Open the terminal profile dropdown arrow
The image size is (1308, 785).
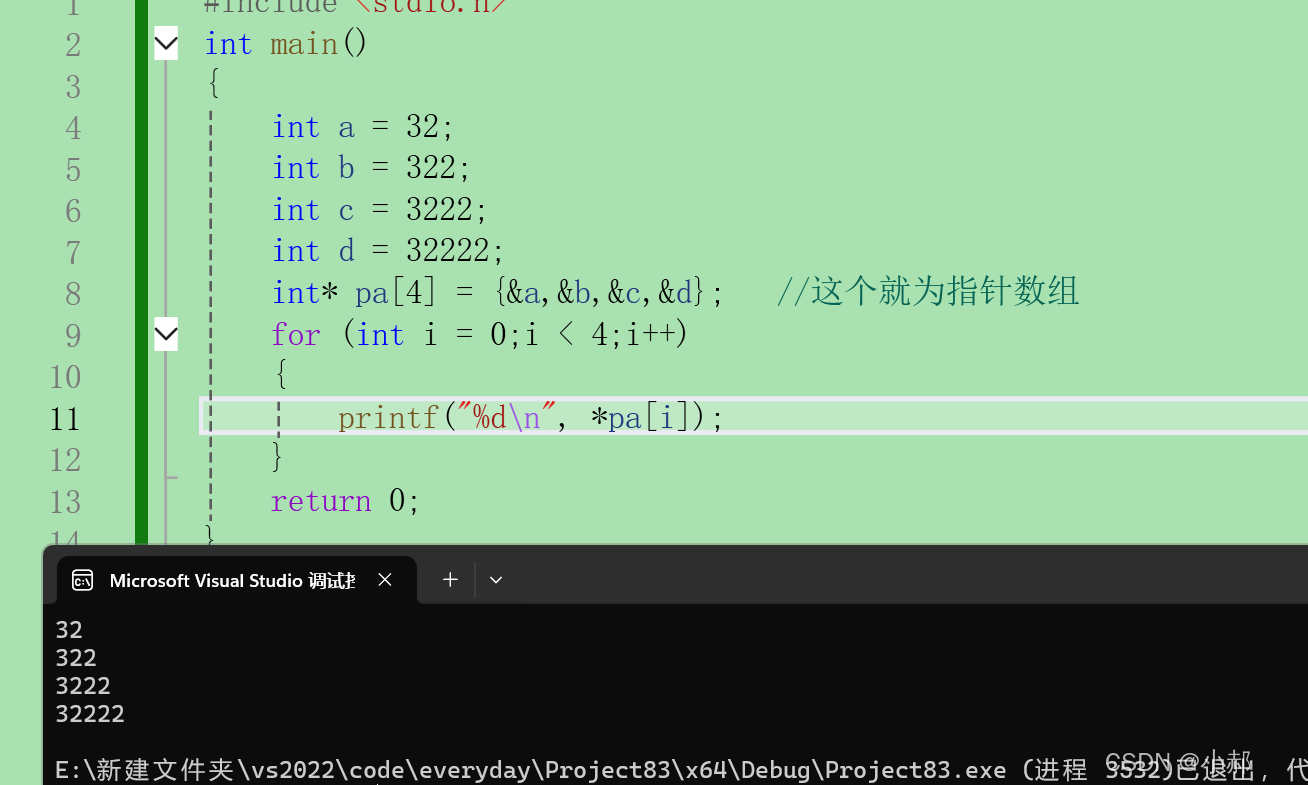pos(496,580)
